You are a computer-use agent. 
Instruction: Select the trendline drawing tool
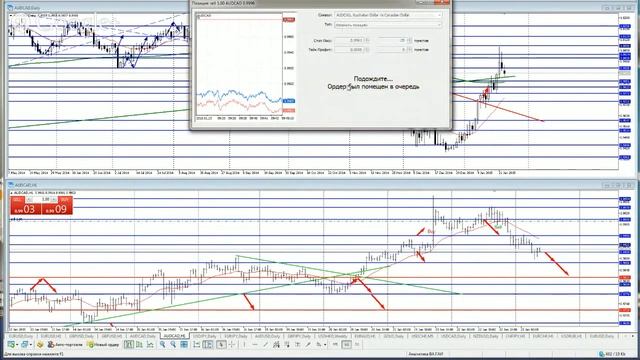265,344
